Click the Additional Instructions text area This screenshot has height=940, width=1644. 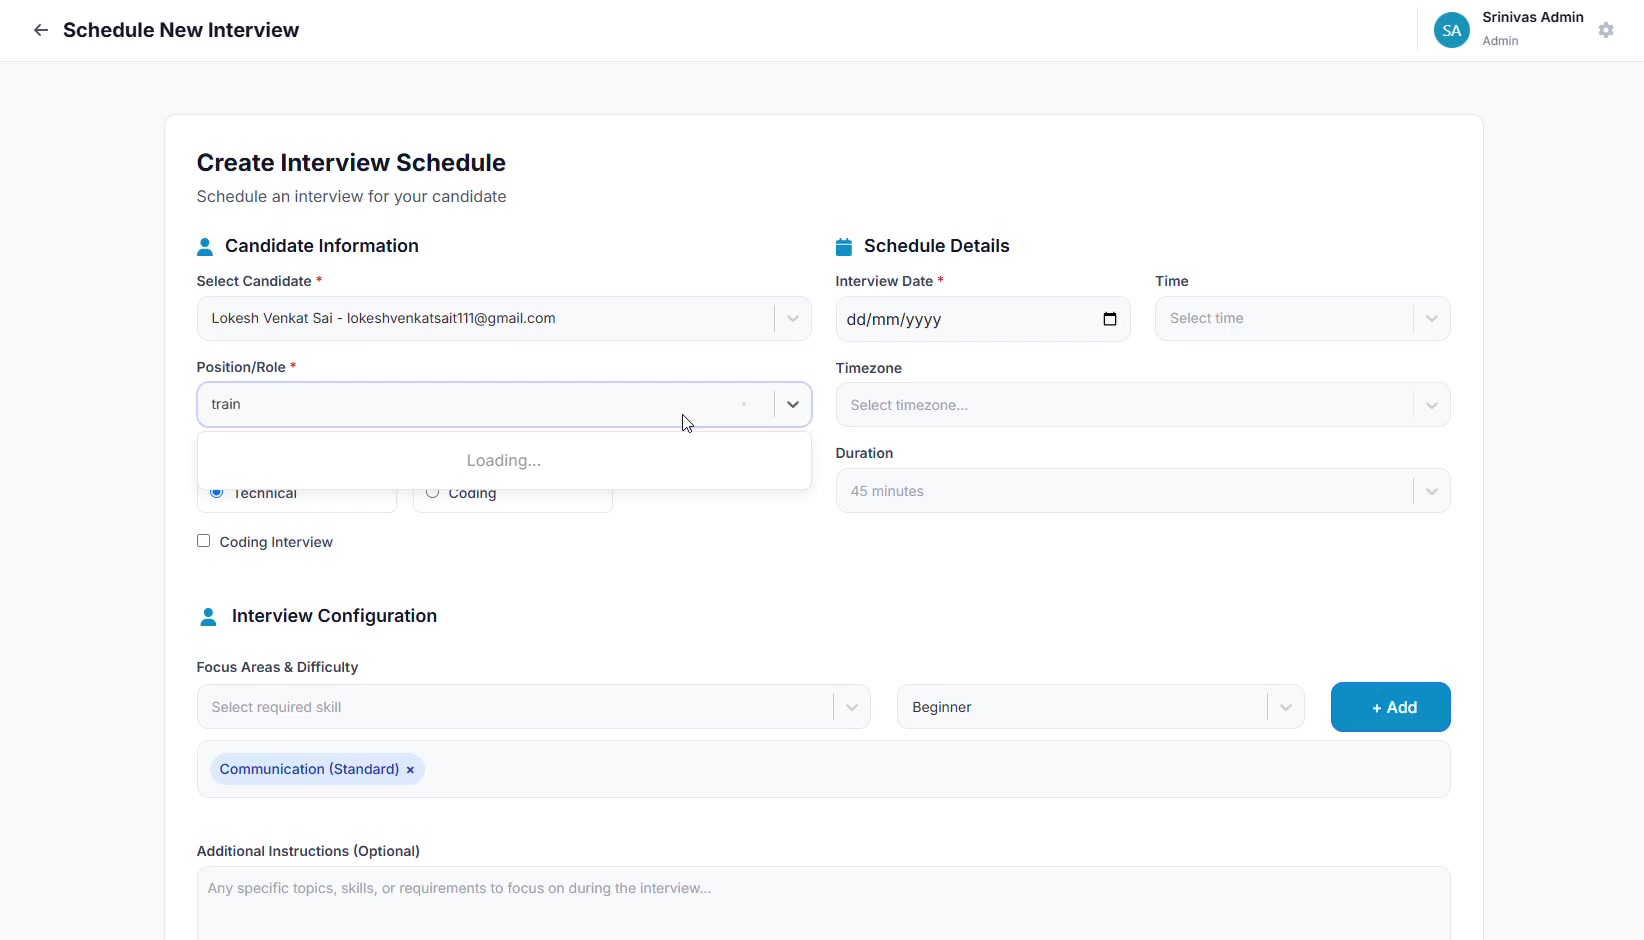point(824,904)
